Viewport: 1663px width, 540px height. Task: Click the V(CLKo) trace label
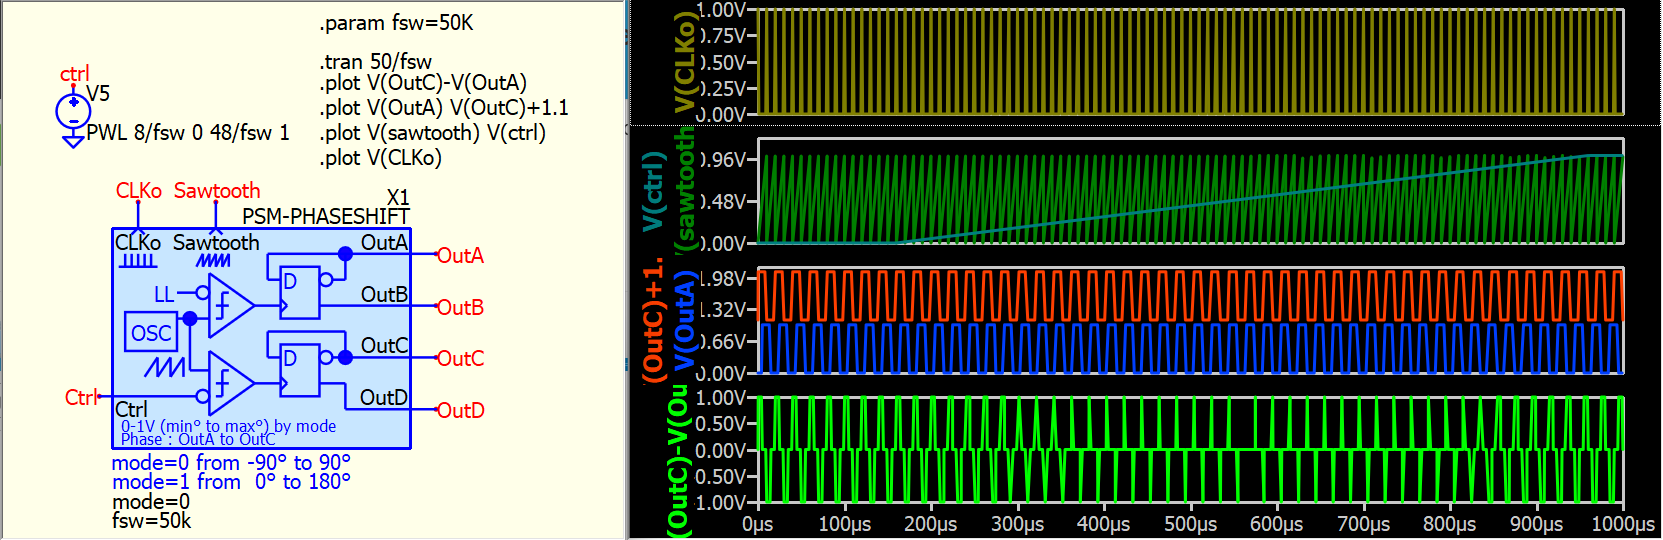point(685,62)
